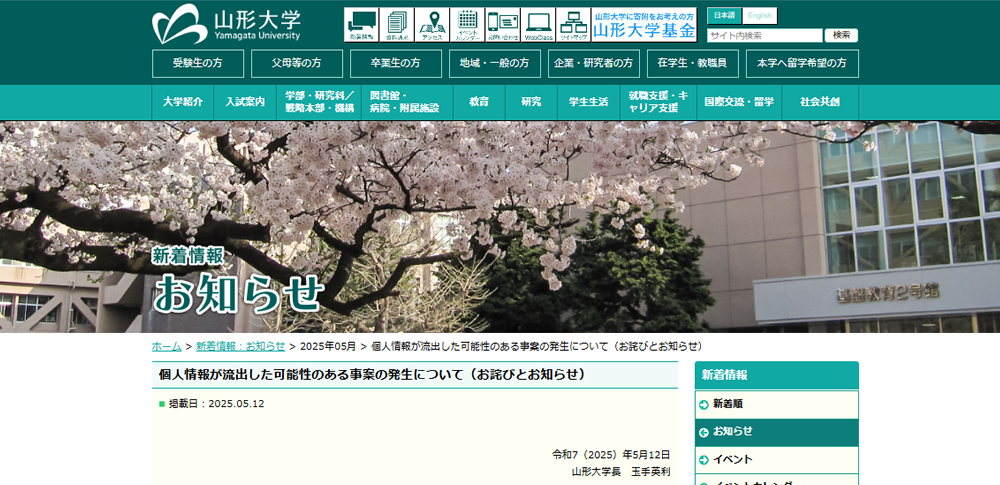Image resolution: width=1000 pixels, height=485 pixels.
Task: Focus the サイト内検索 search field
Action: coord(765,36)
